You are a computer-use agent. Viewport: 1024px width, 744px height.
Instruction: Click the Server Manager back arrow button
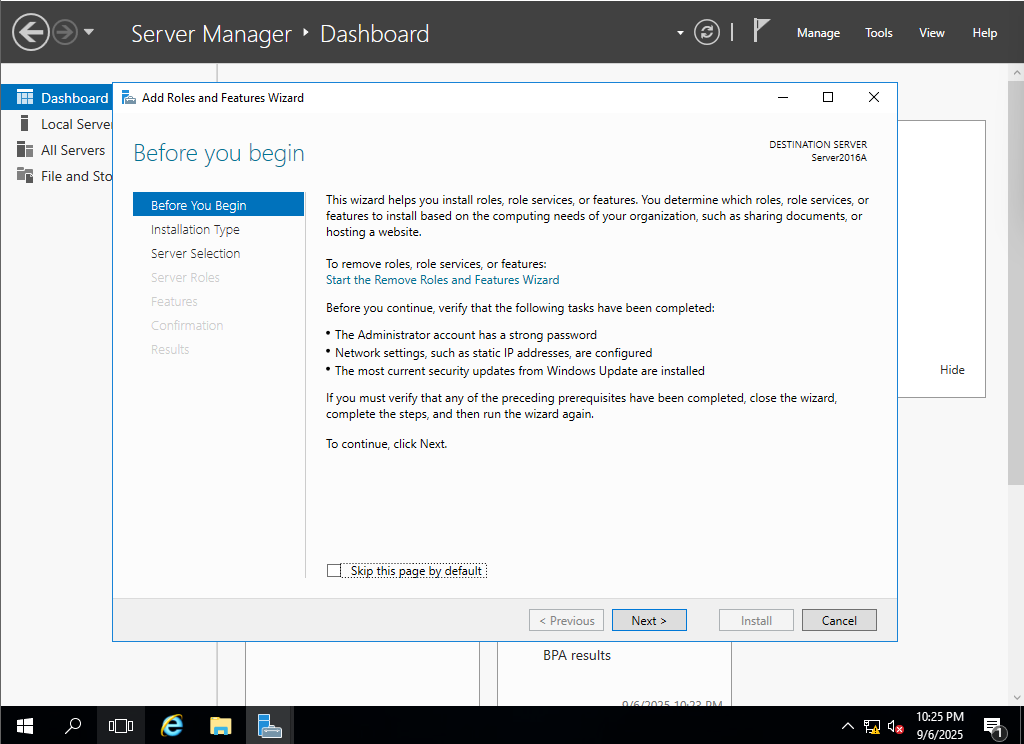click(31, 32)
